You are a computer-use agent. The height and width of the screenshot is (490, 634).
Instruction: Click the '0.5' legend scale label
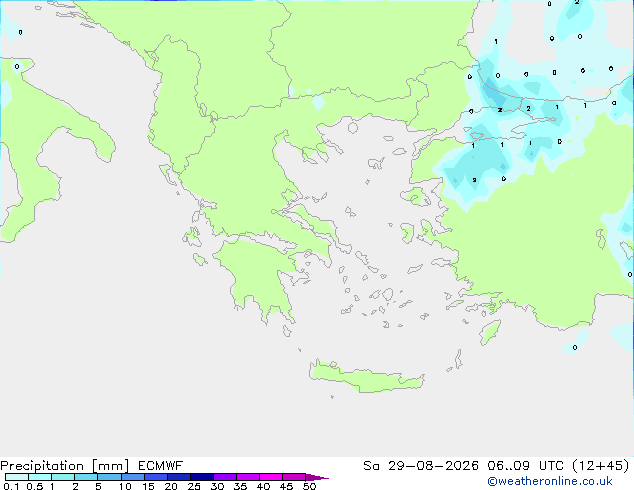35,486
